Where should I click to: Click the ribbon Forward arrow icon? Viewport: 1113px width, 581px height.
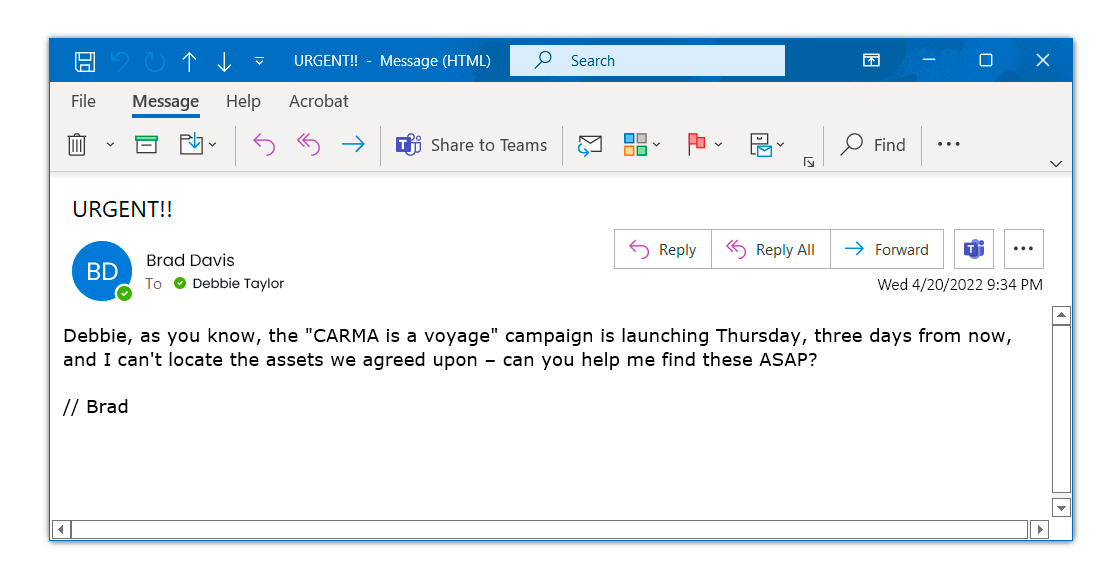coord(353,145)
